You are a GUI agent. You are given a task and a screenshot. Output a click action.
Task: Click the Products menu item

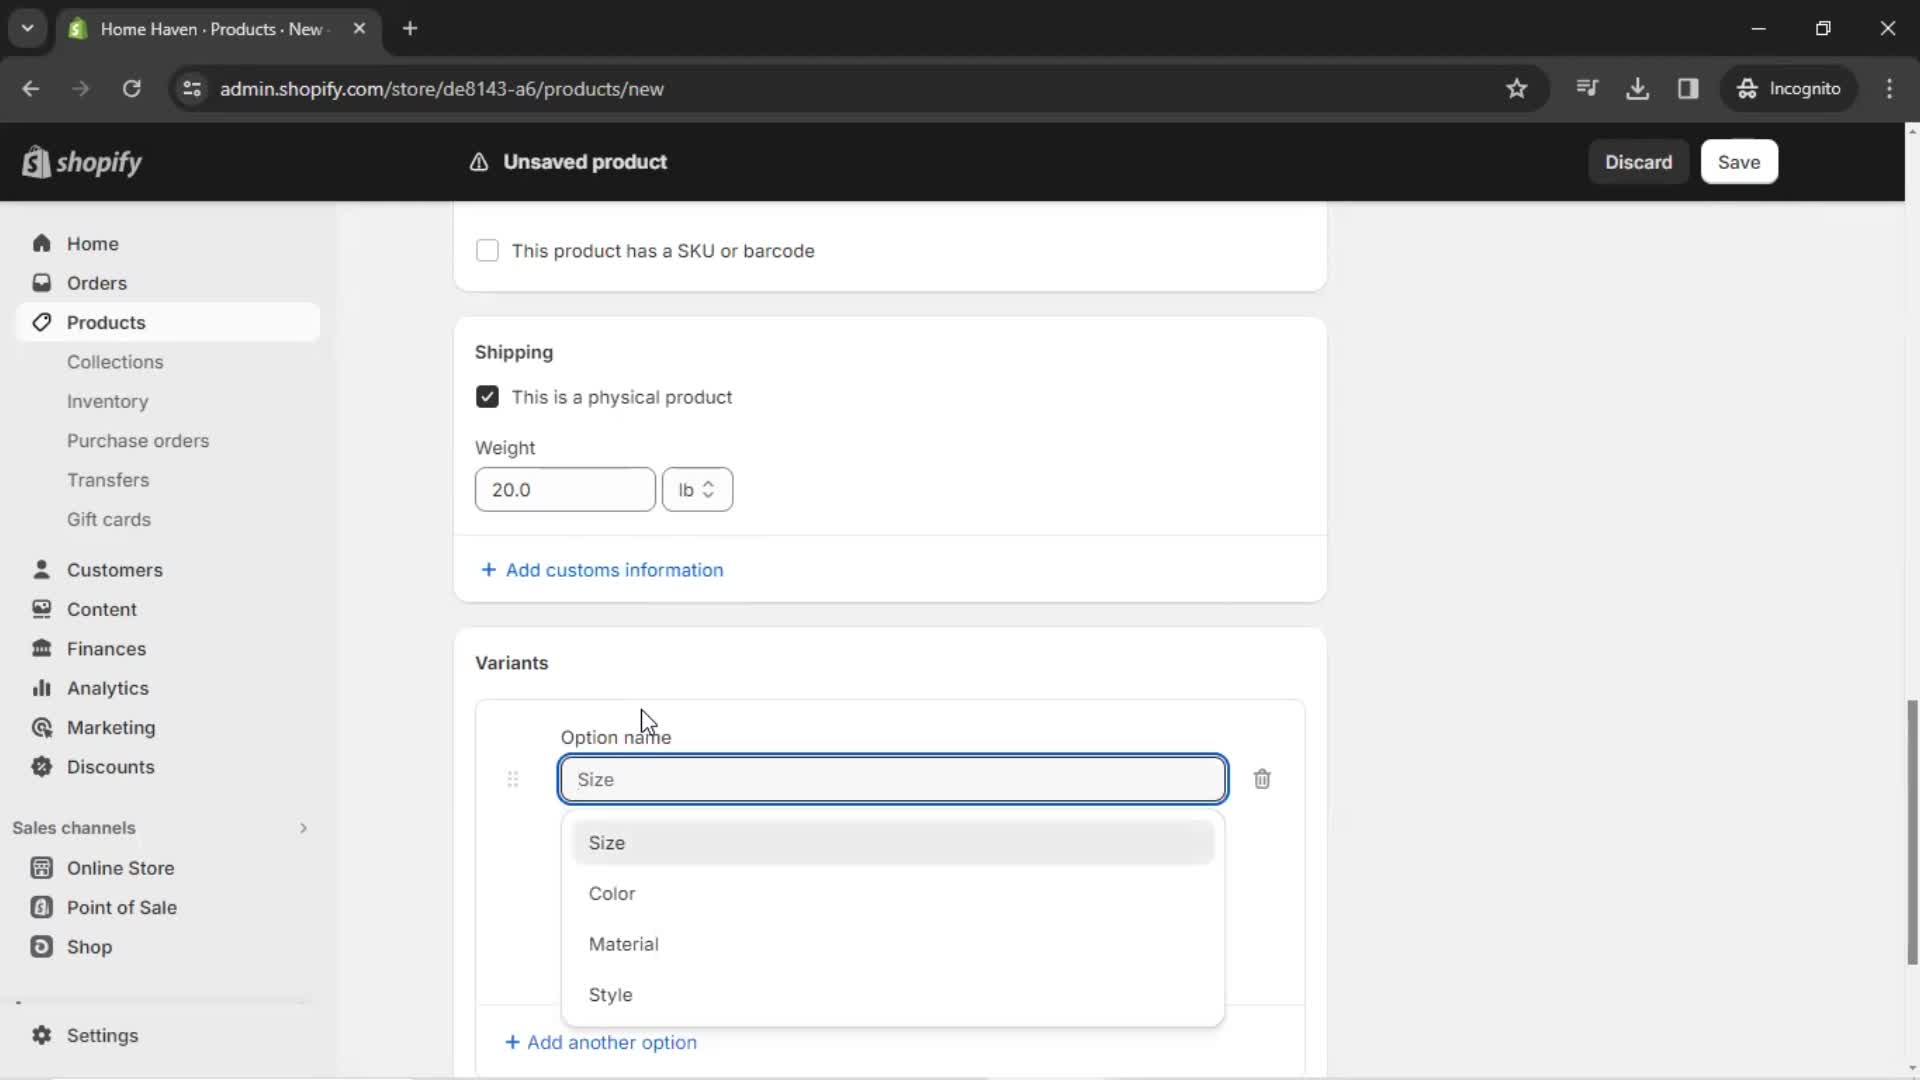pyautogui.click(x=105, y=322)
